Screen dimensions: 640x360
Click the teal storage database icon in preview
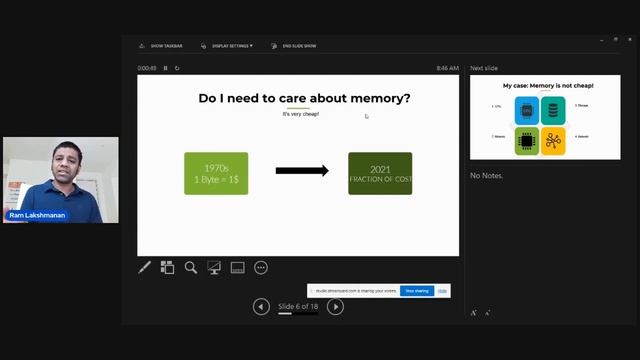pos(553,111)
